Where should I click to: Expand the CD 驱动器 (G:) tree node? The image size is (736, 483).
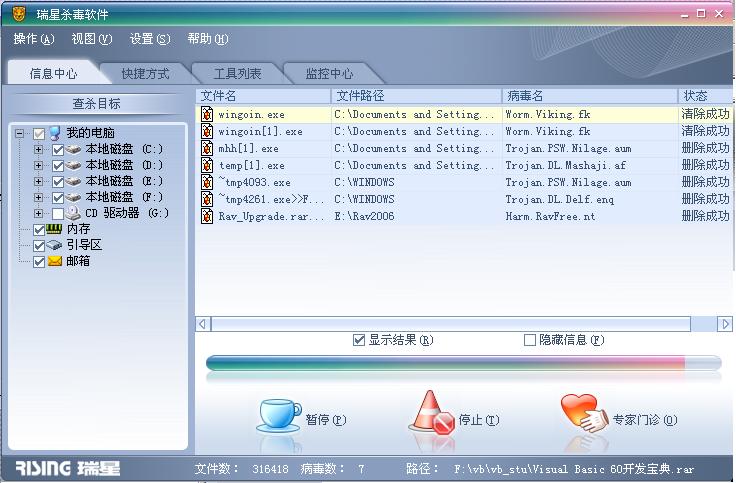tap(38, 214)
